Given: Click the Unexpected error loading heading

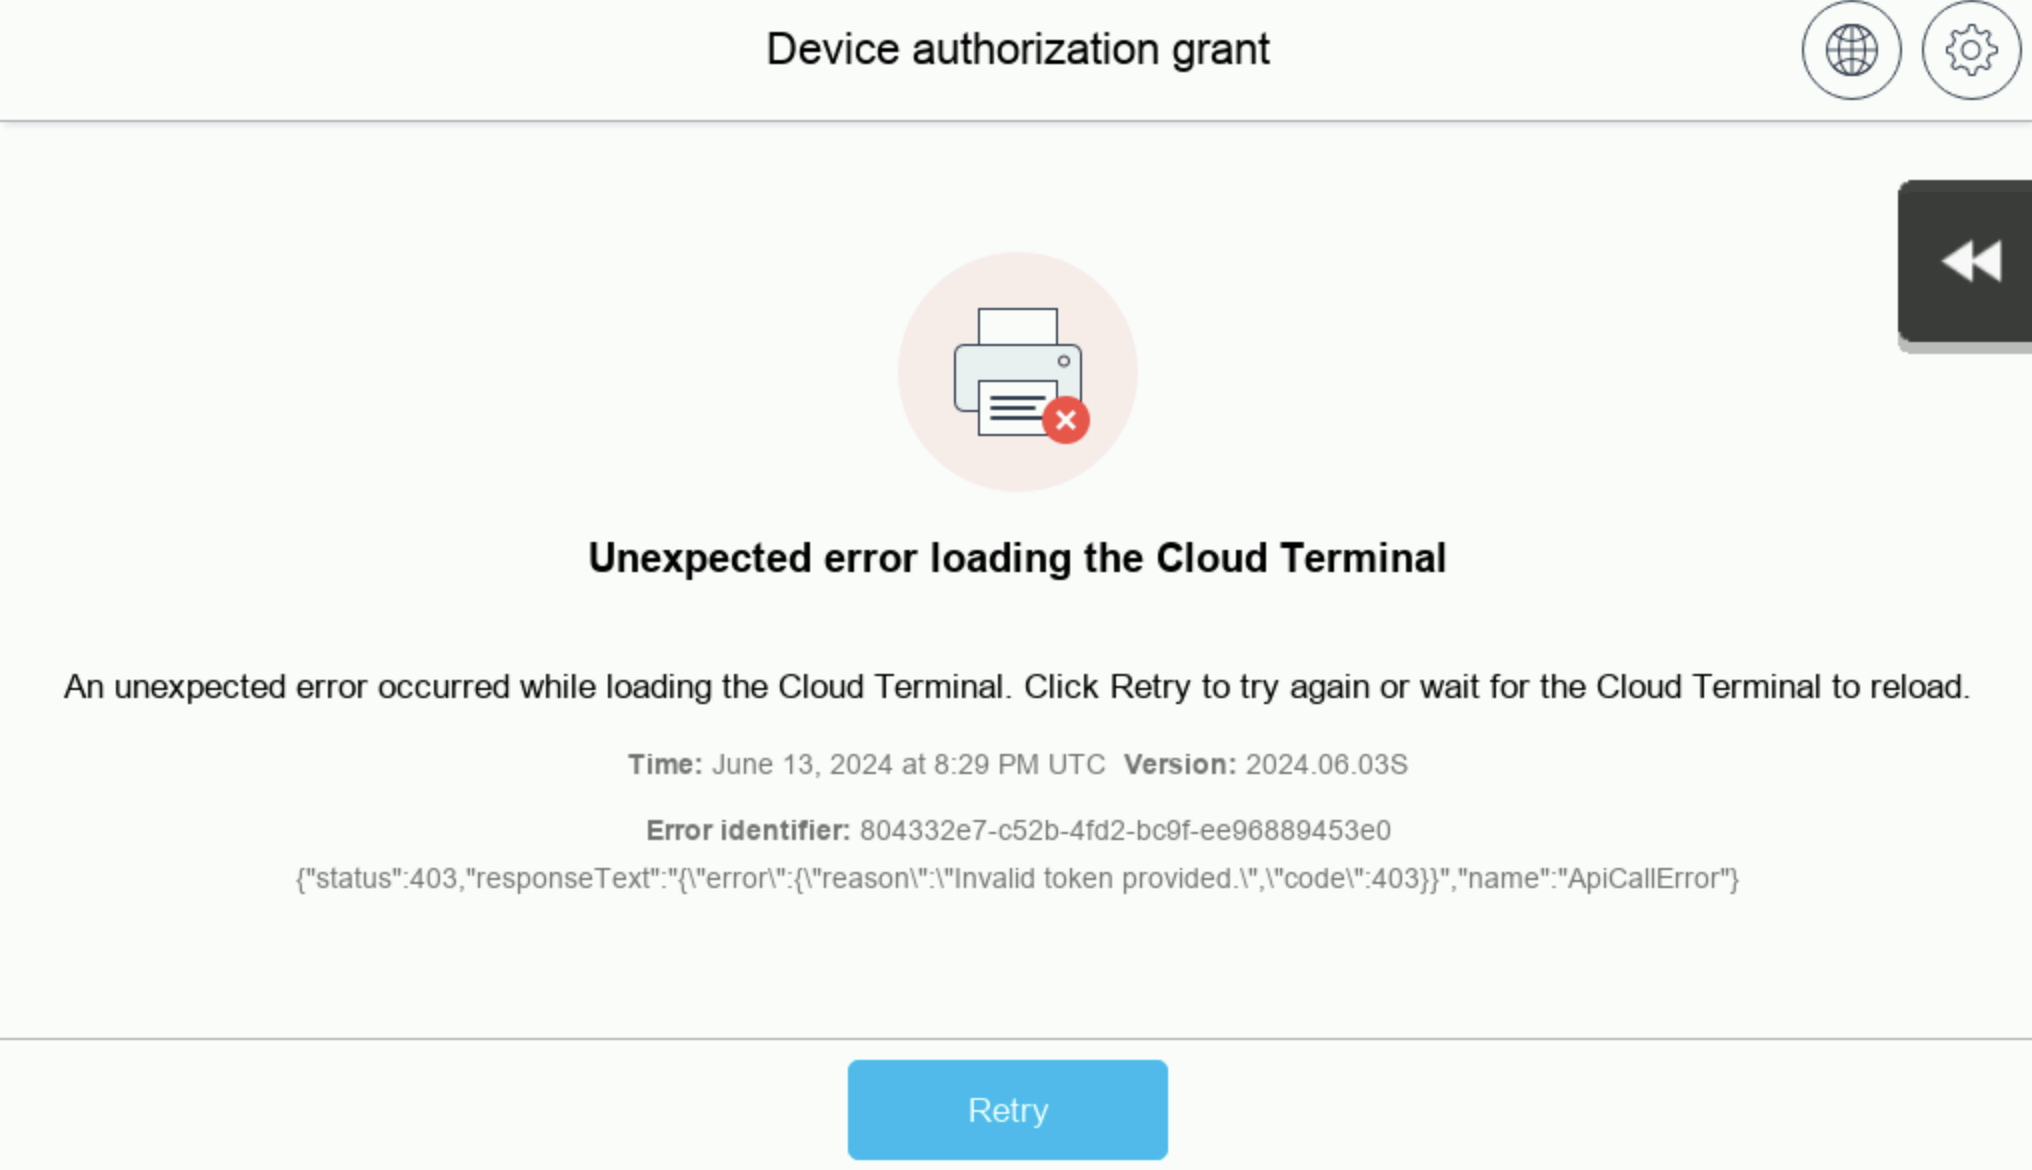Looking at the screenshot, I should [1017, 558].
